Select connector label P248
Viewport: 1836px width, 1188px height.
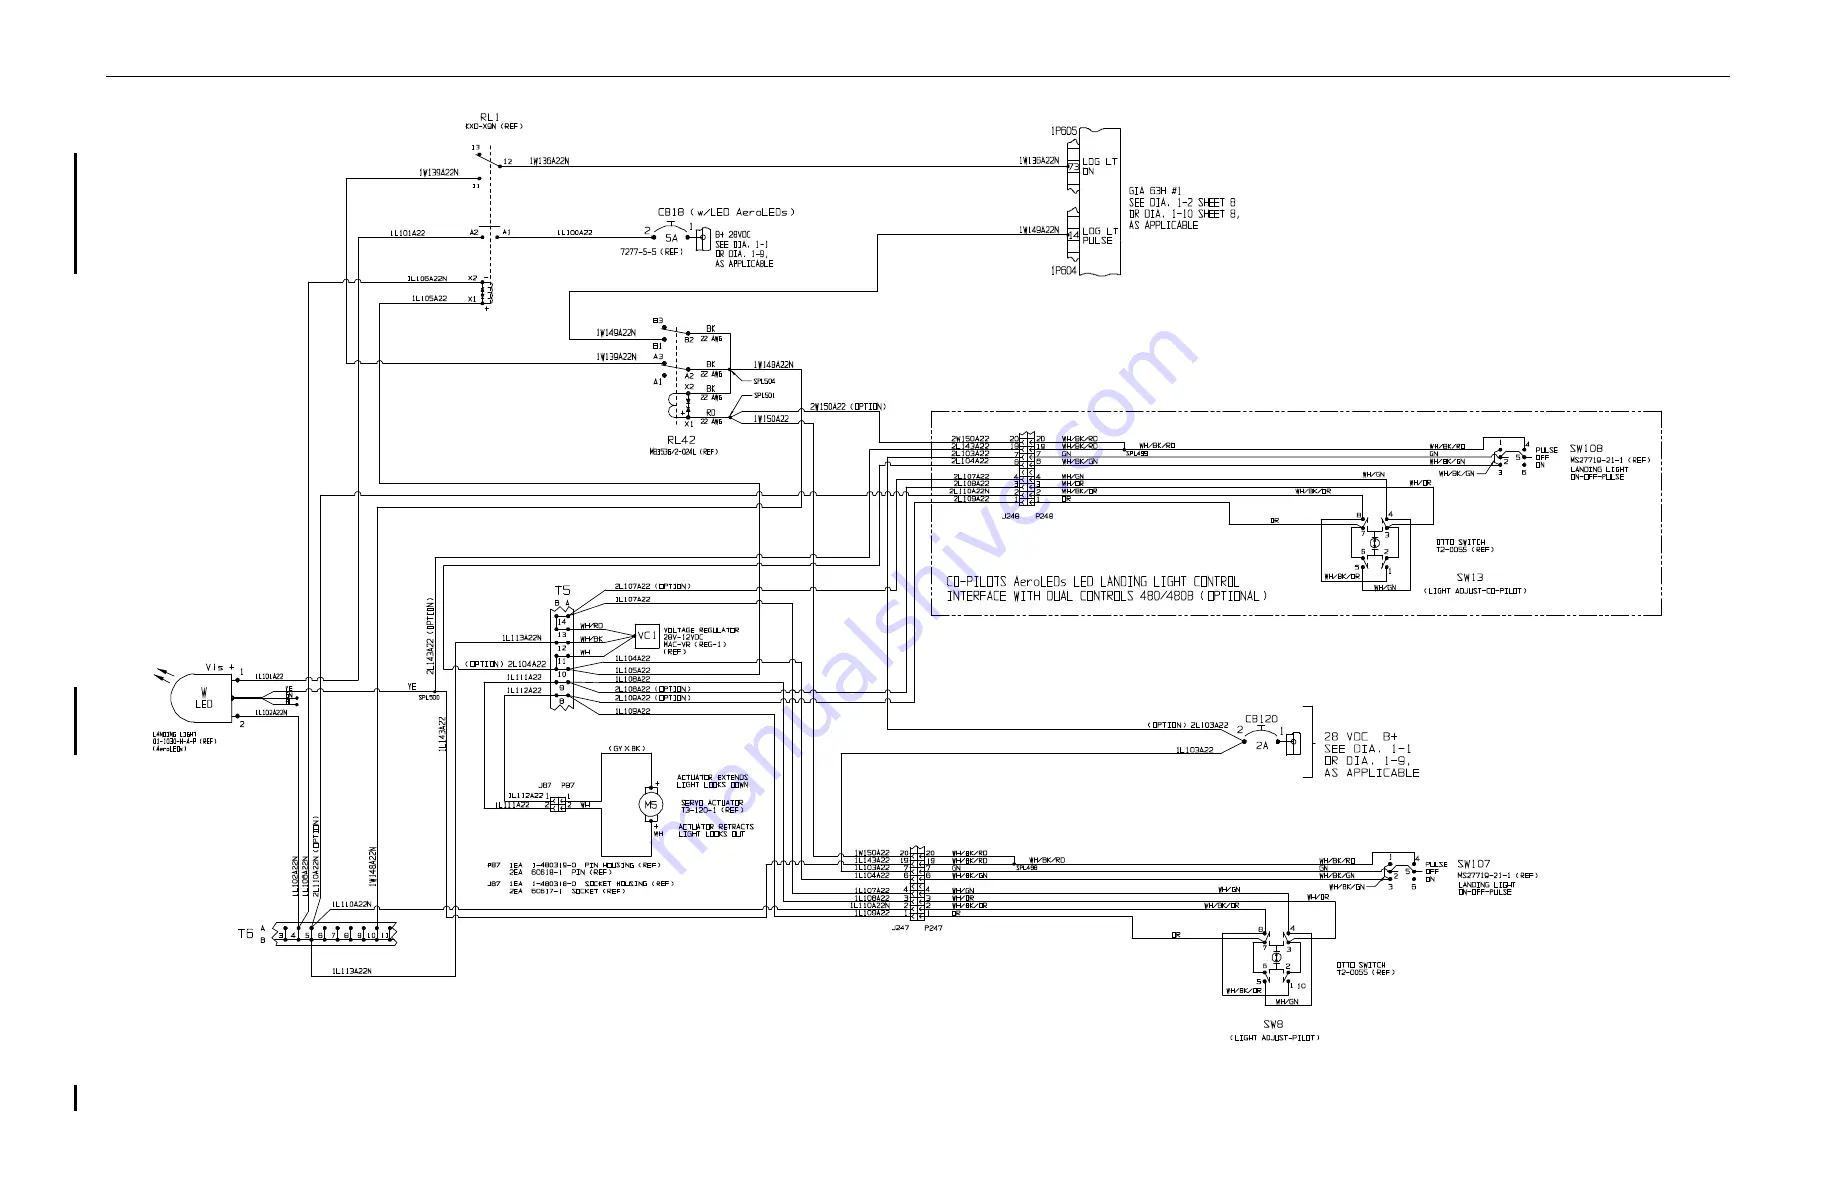1044,516
